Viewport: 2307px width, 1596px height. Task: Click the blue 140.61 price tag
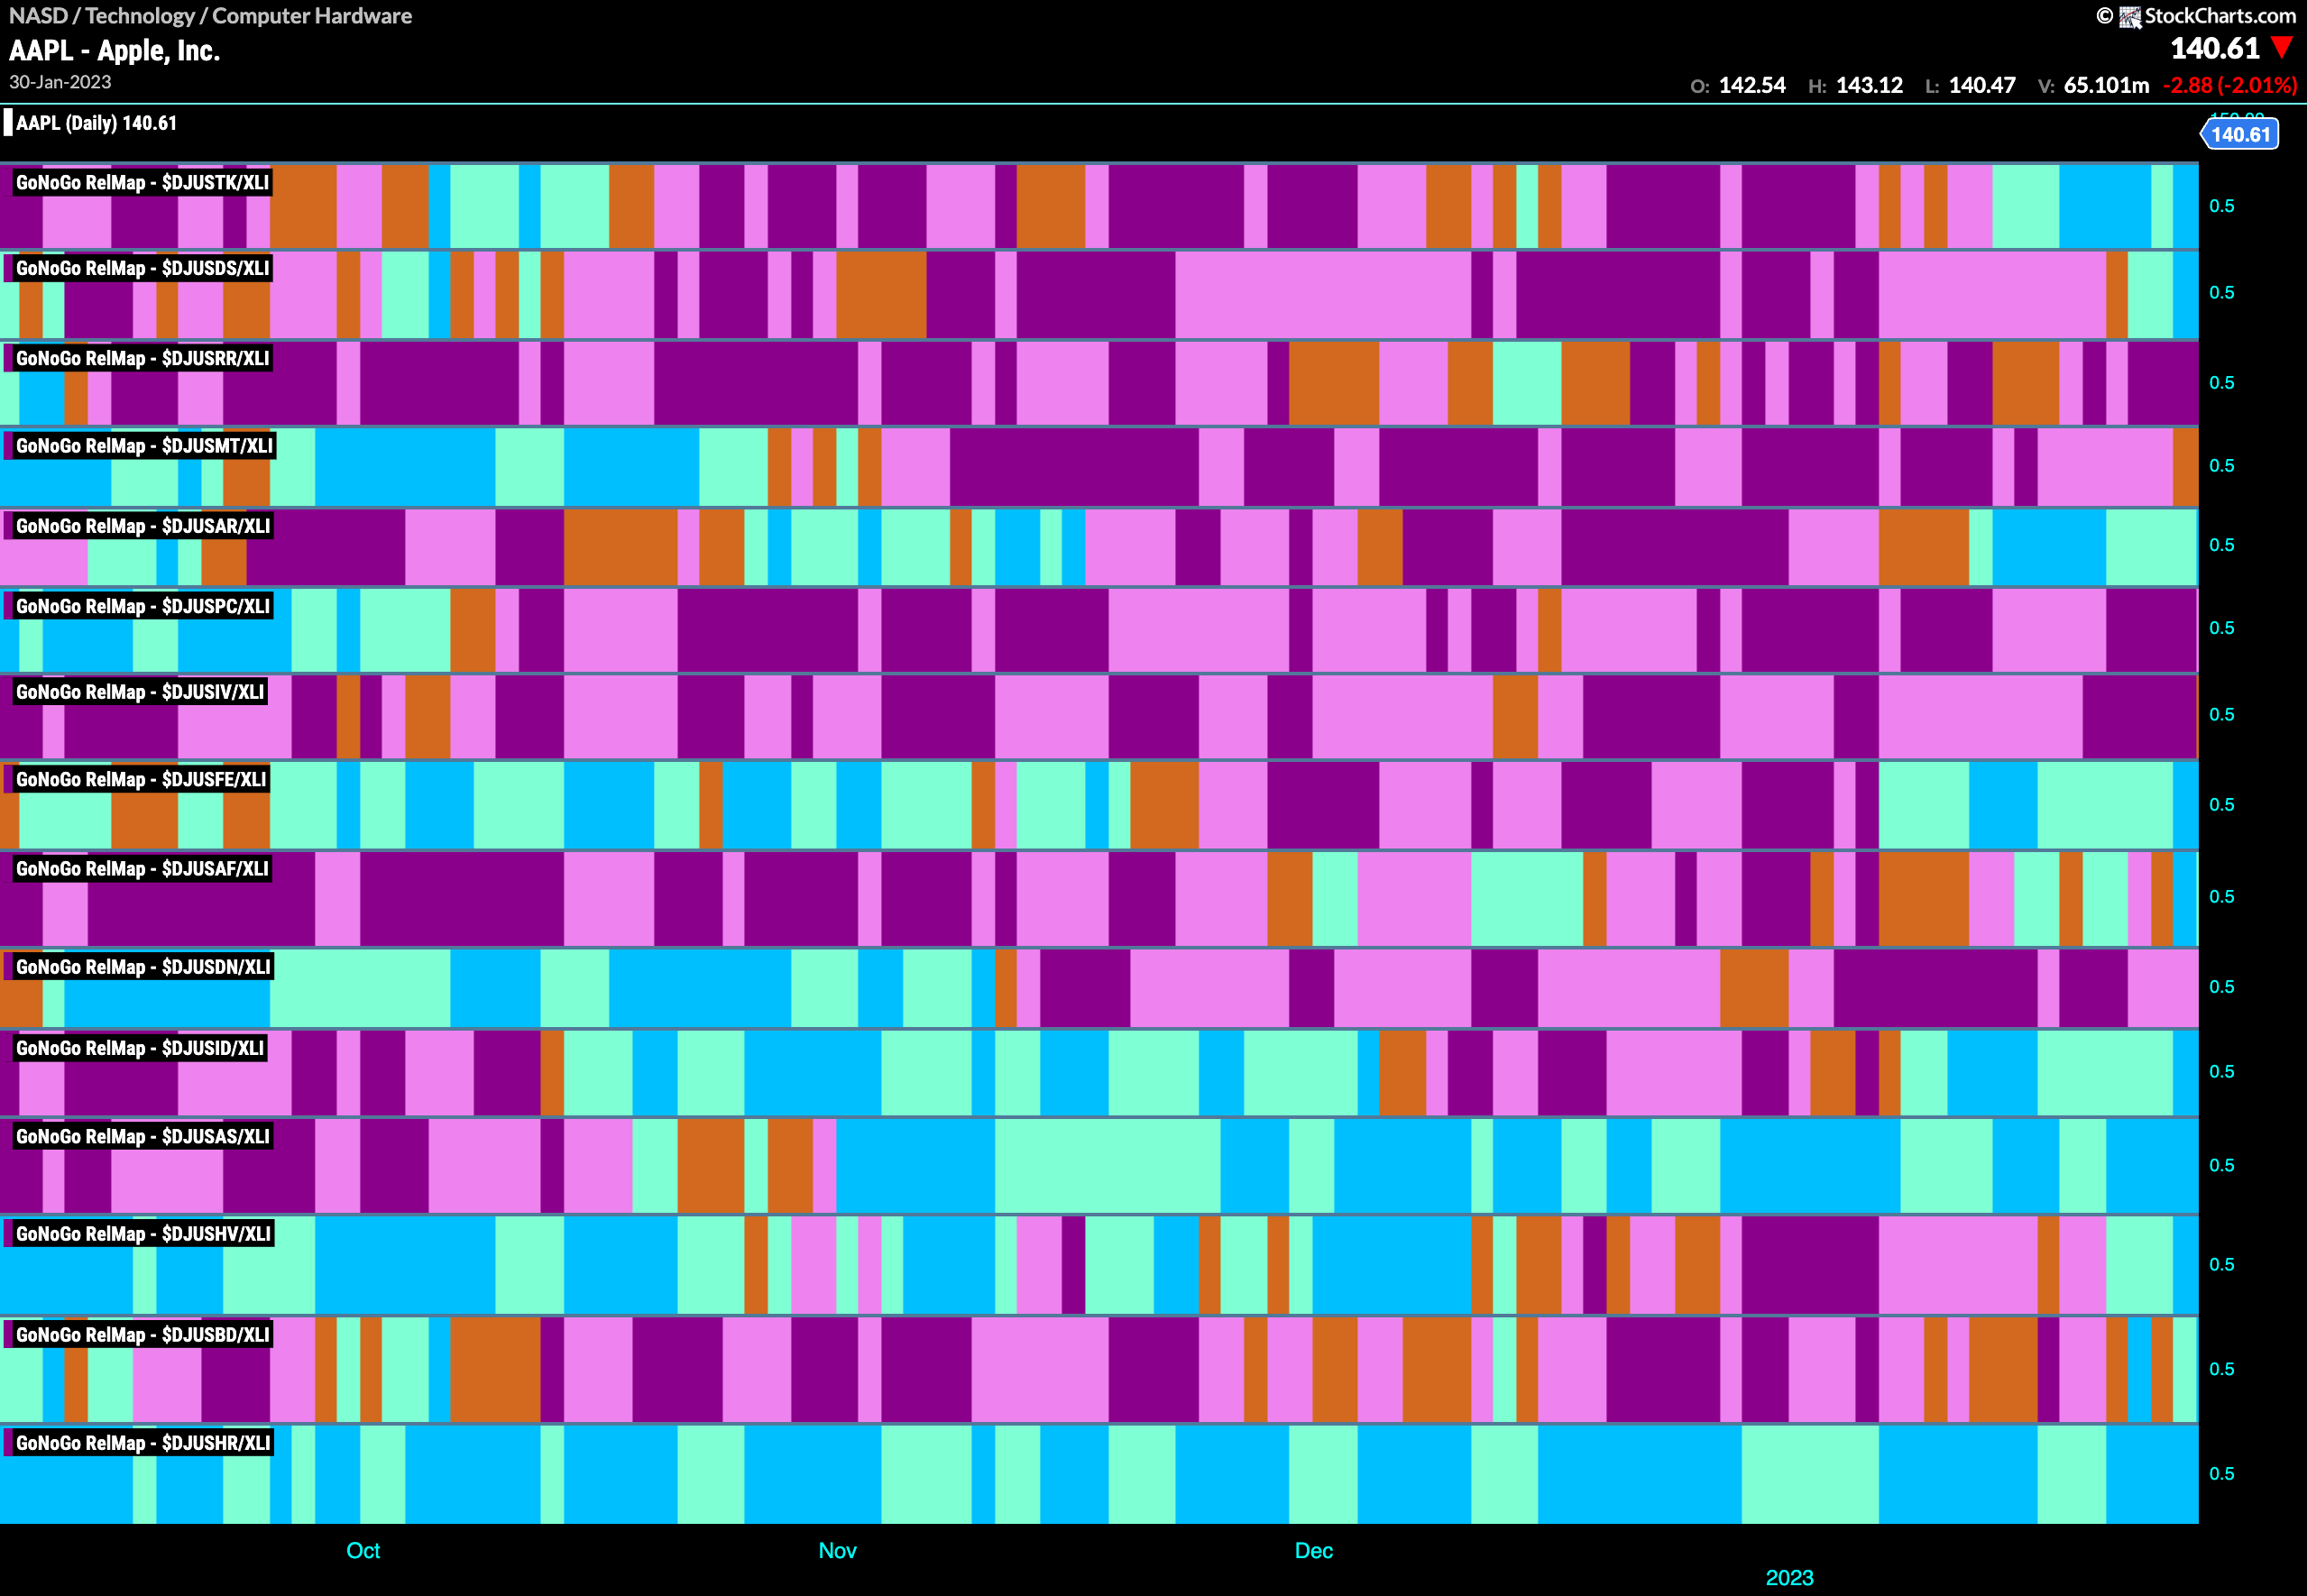pos(2240,134)
